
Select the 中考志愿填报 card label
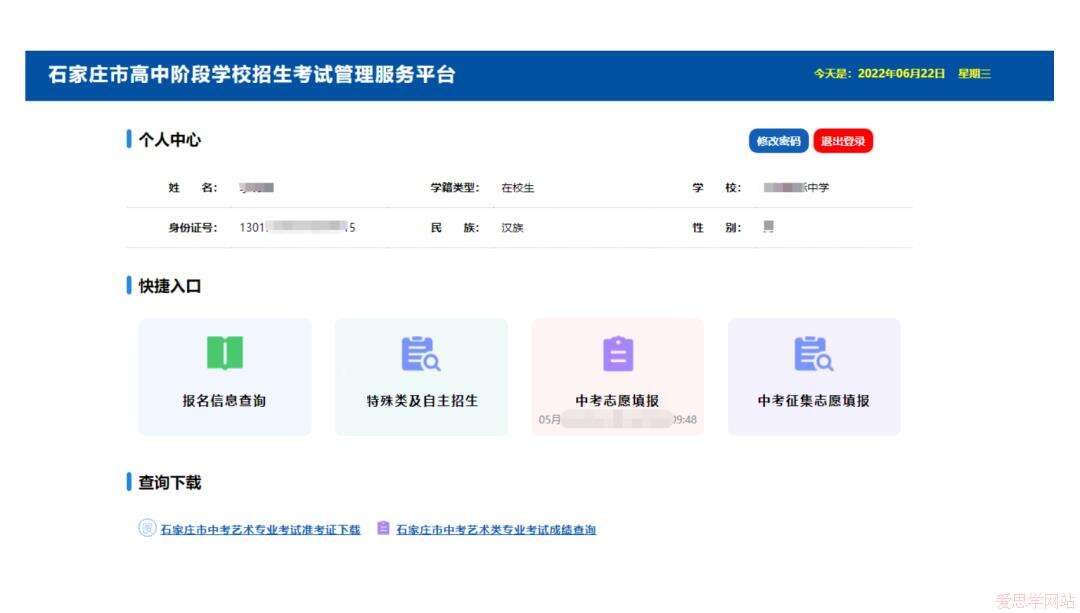pyautogui.click(x=617, y=401)
